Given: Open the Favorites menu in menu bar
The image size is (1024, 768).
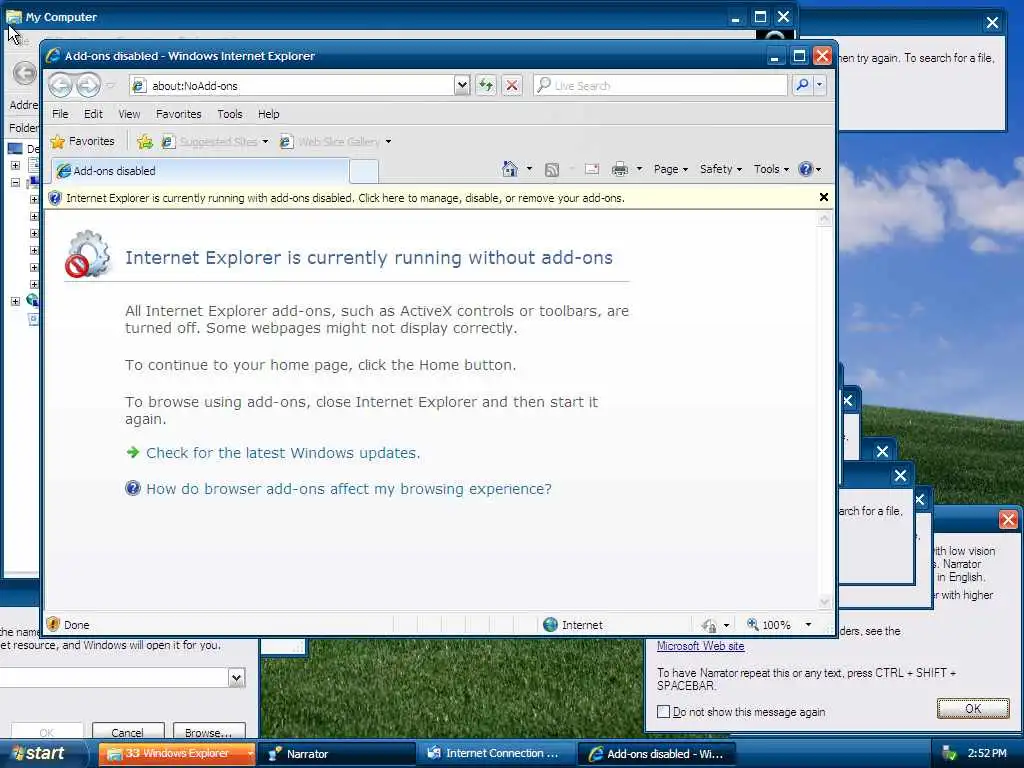Looking at the screenshot, I should click(178, 114).
